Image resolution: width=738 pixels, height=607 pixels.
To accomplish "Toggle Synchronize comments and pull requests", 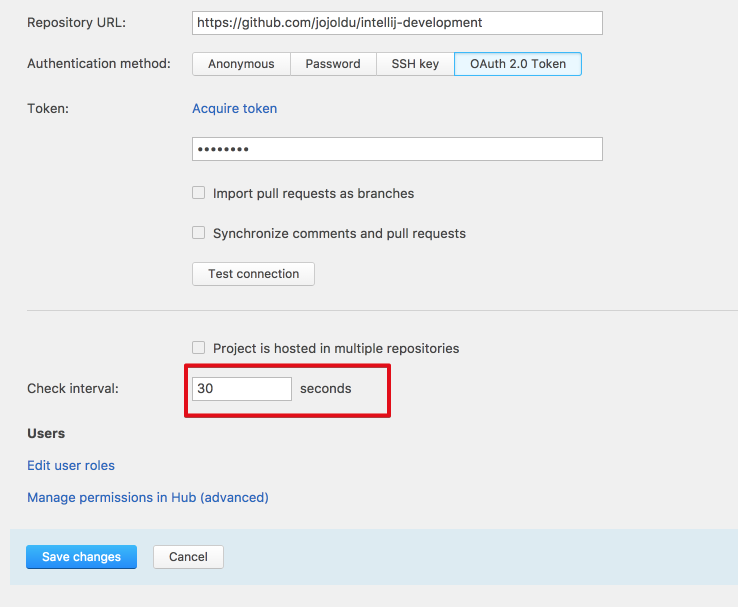I will pyautogui.click(x=199, y=233).
